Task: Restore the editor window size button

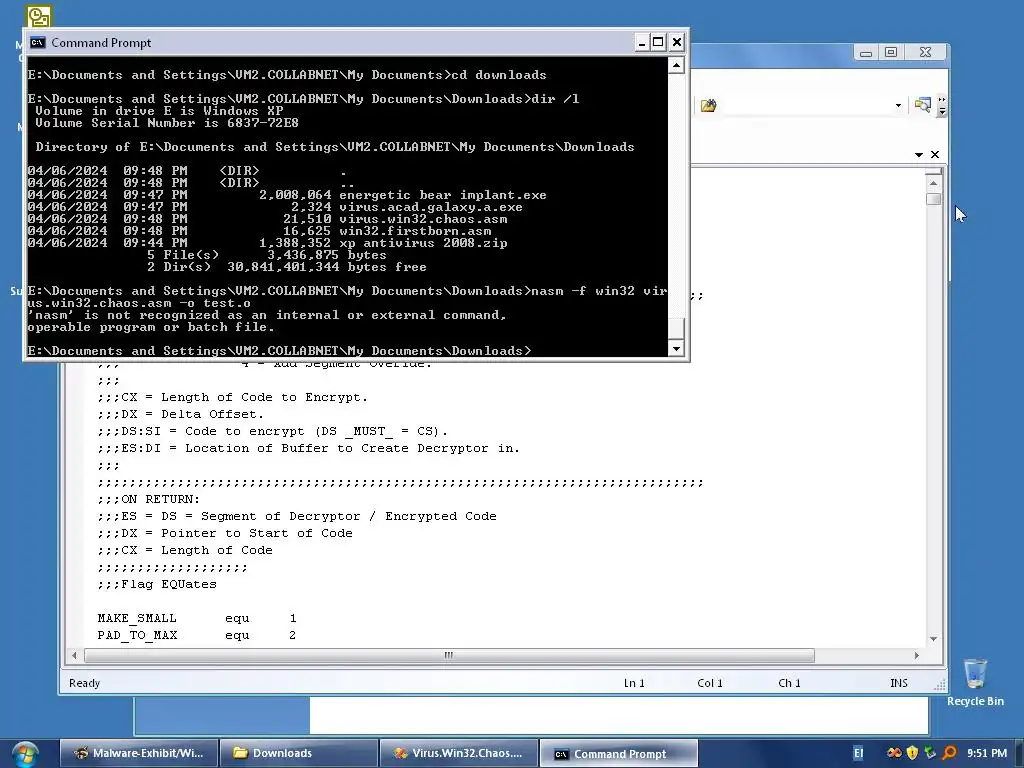Action: point(891,52)
